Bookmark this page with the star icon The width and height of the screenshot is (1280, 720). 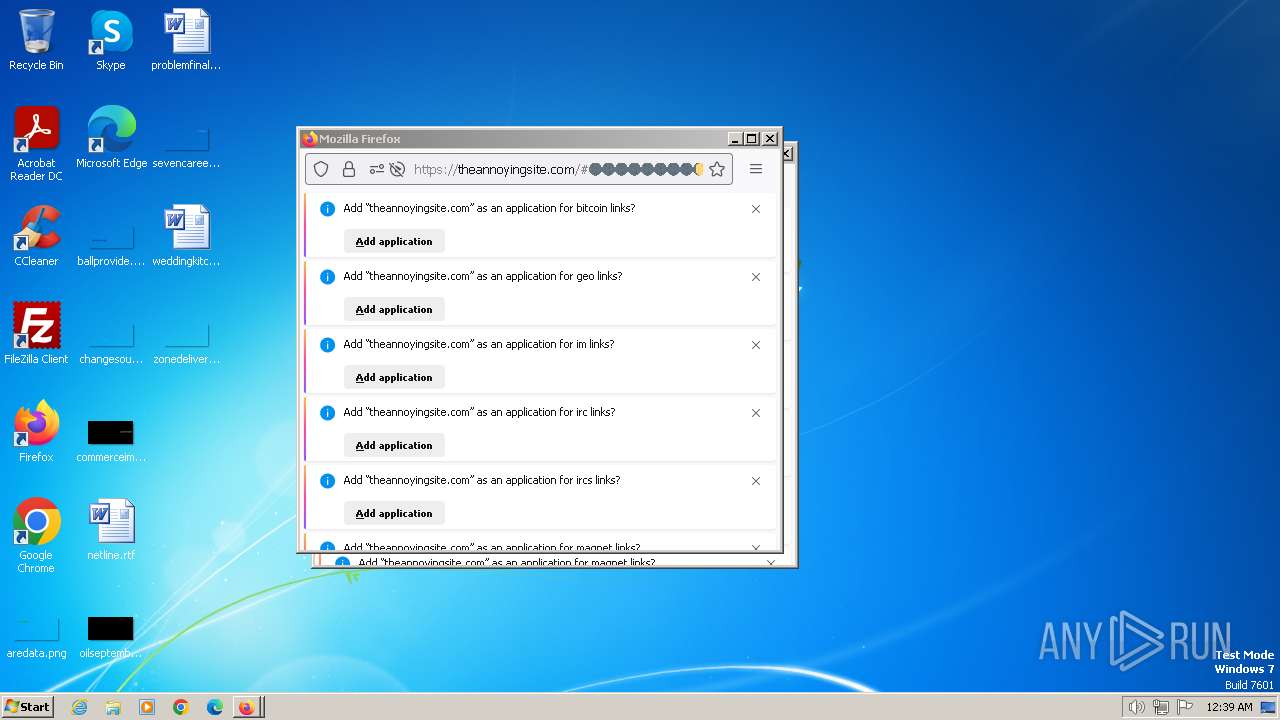click(x=717, y=170)
